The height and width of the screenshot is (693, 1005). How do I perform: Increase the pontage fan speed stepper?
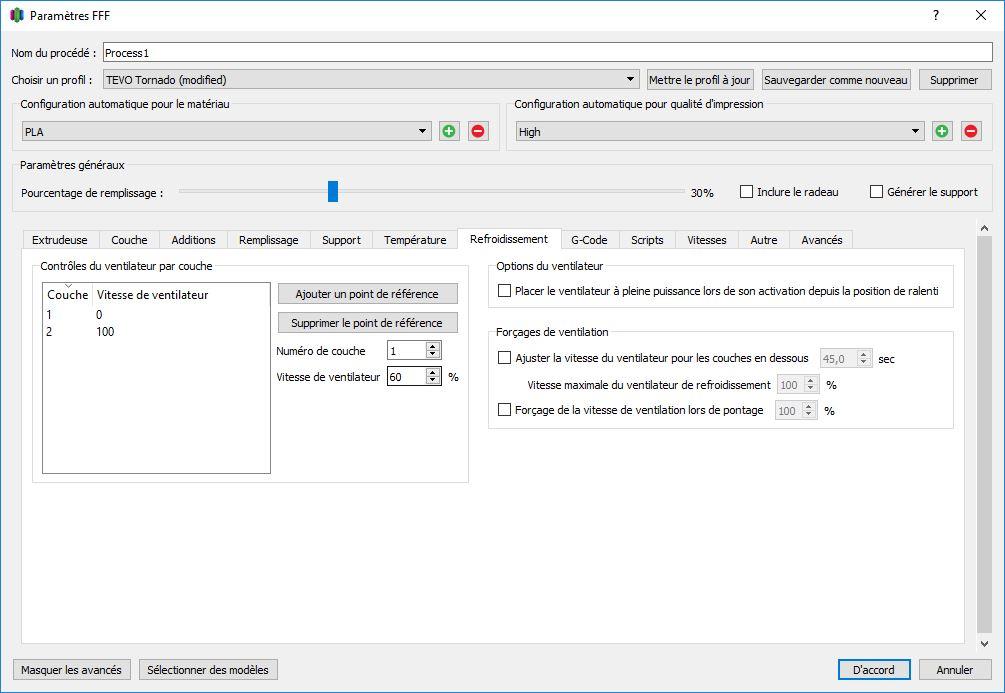coord(809,406)
